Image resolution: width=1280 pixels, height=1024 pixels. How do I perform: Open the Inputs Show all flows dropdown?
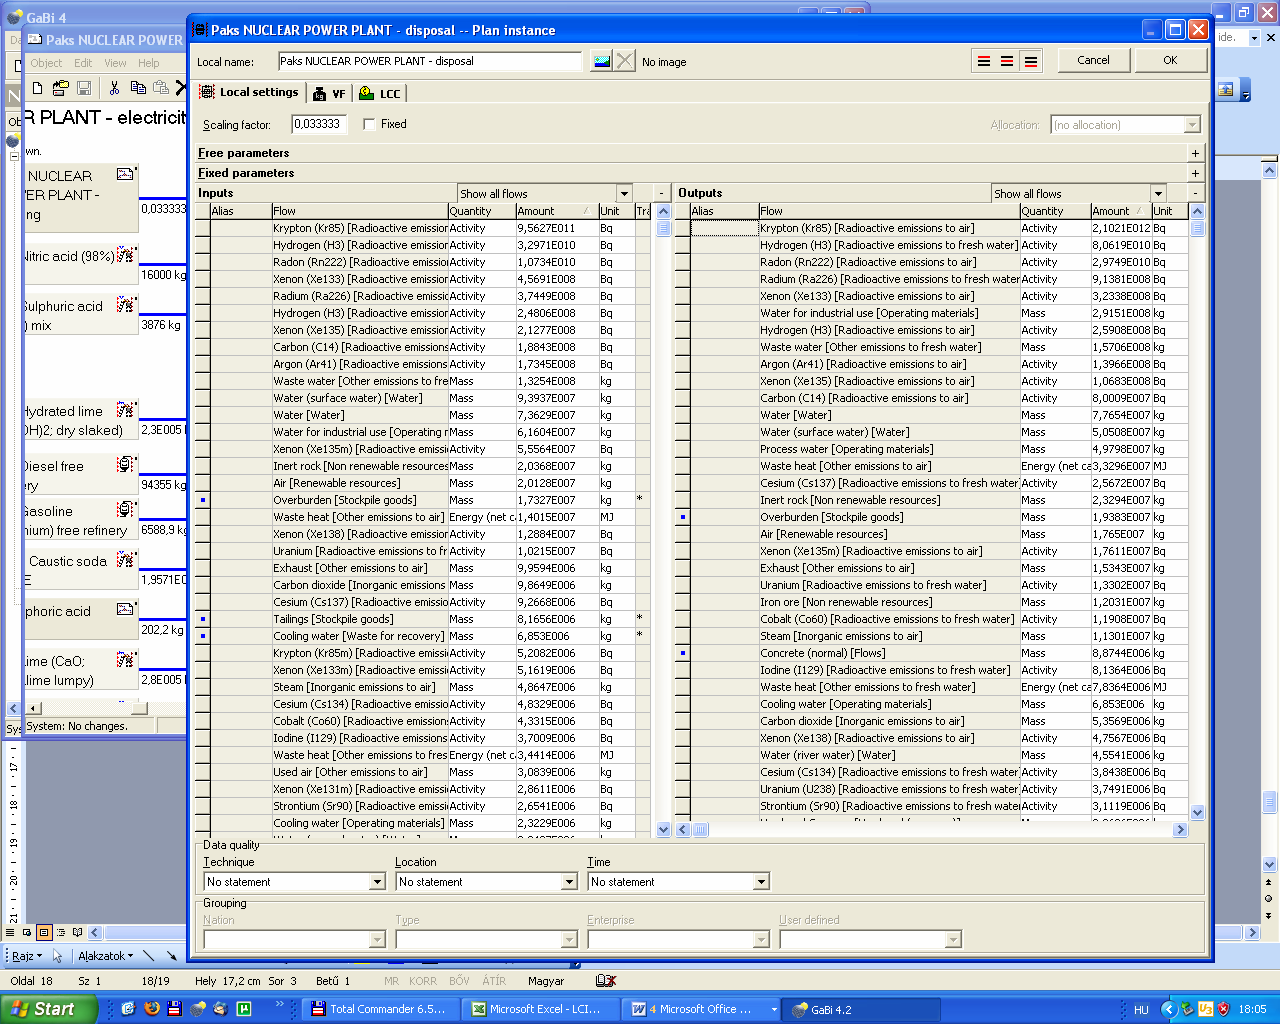click(624, 194)
